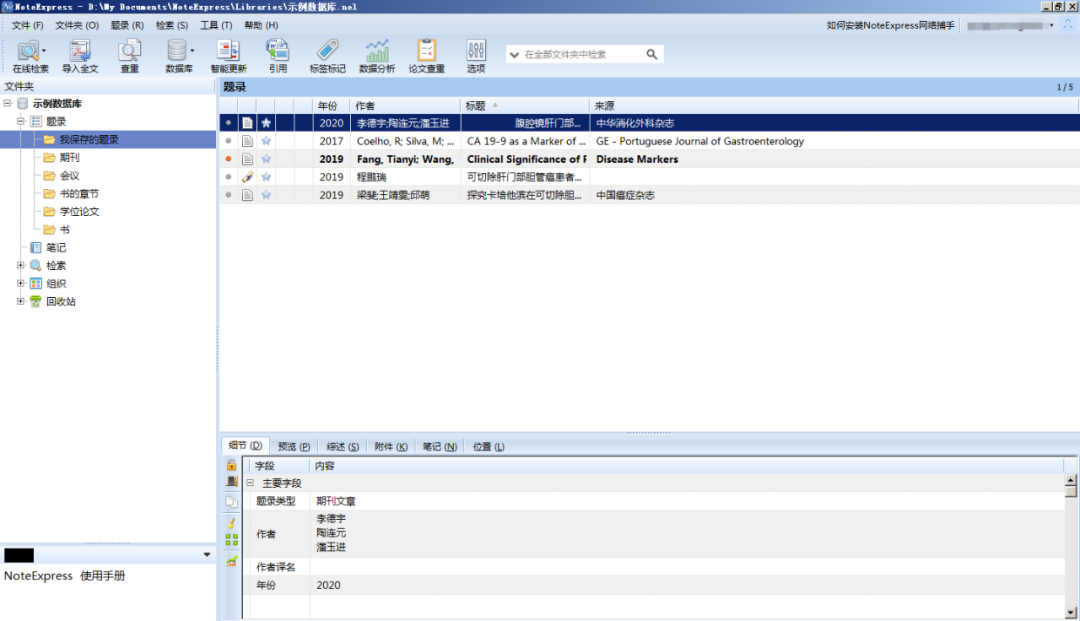Screen dimensions: 1080x621
Task: Click the book icon below the lock
Action: tap(231, 482)
